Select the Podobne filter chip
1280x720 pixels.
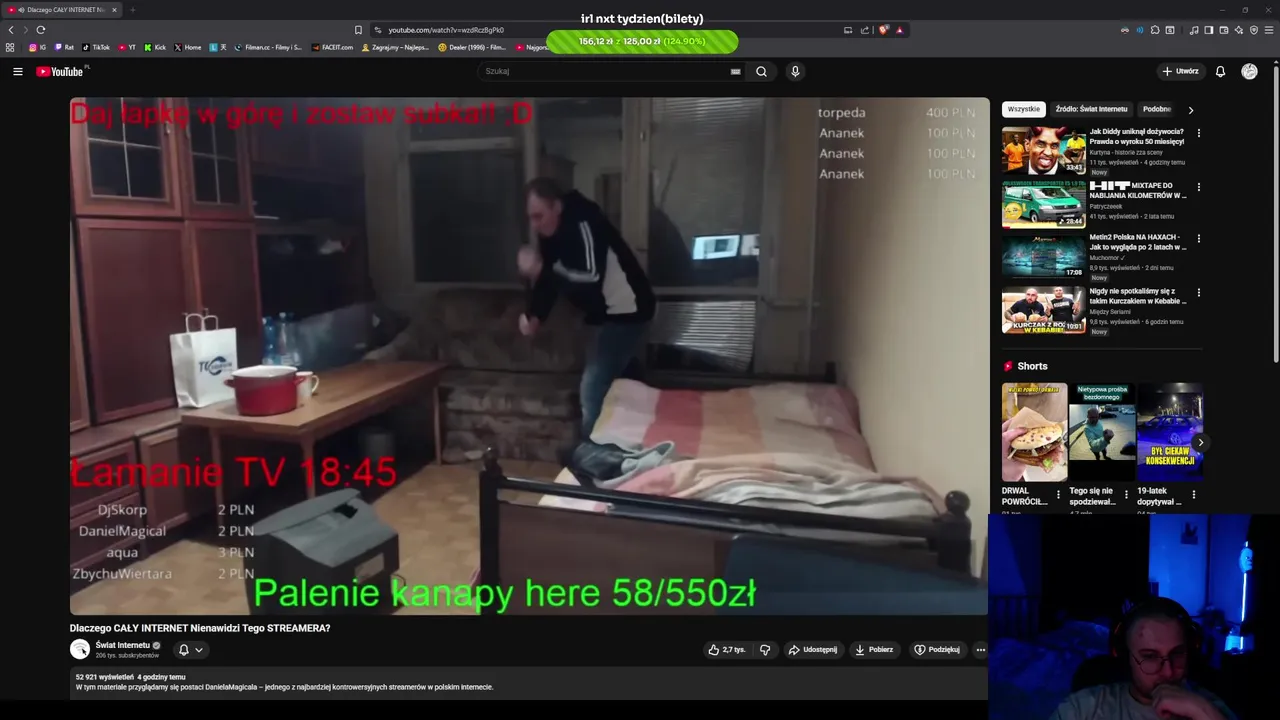click(x=1157, y=109)
